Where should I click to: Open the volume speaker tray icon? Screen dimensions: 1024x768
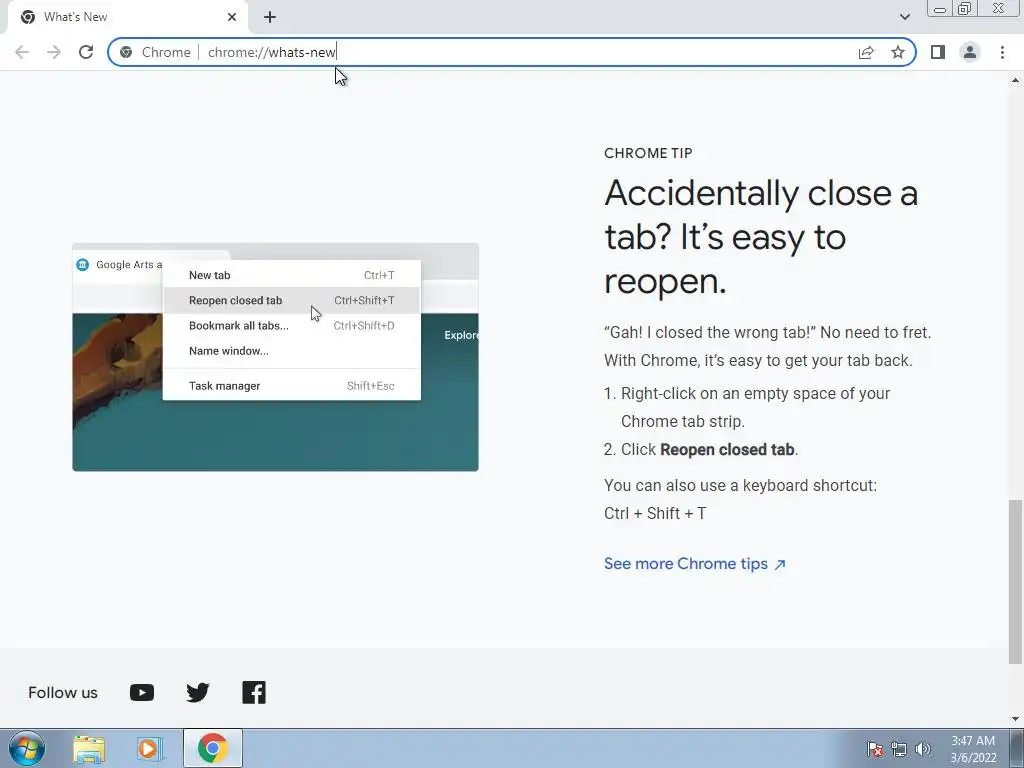coord(923,749)
